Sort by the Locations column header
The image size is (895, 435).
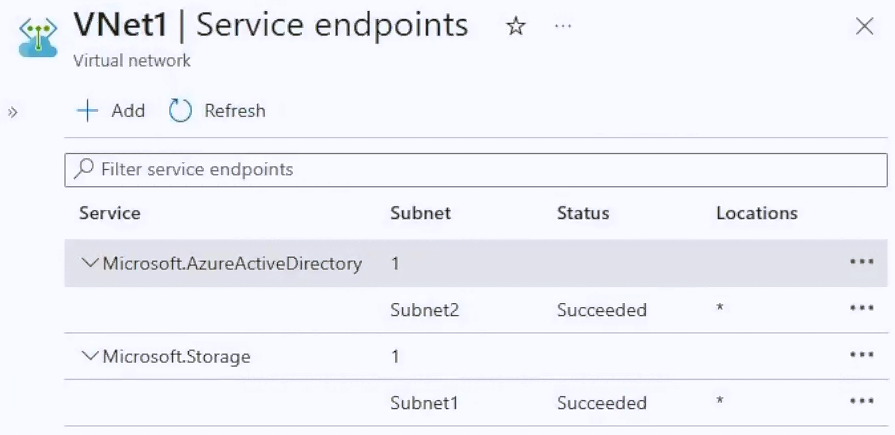pos(757,213)
